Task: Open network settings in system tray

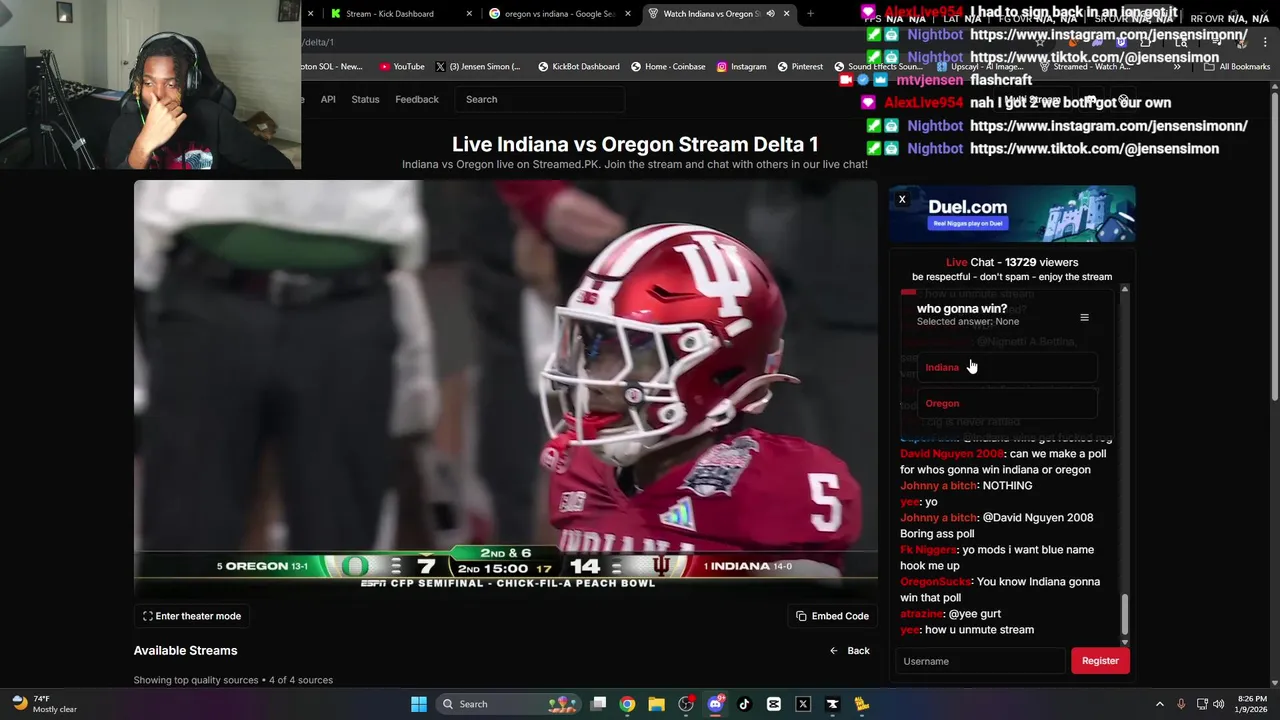Action: click(x=1202, y=704)
